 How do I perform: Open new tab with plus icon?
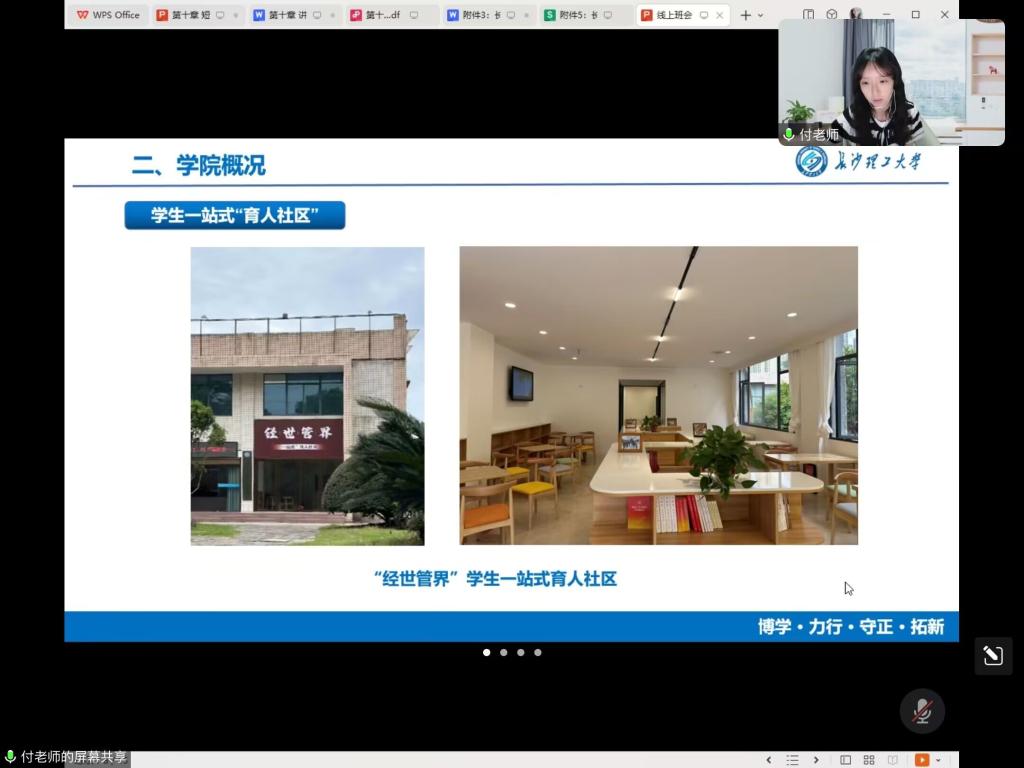[745, 15]
